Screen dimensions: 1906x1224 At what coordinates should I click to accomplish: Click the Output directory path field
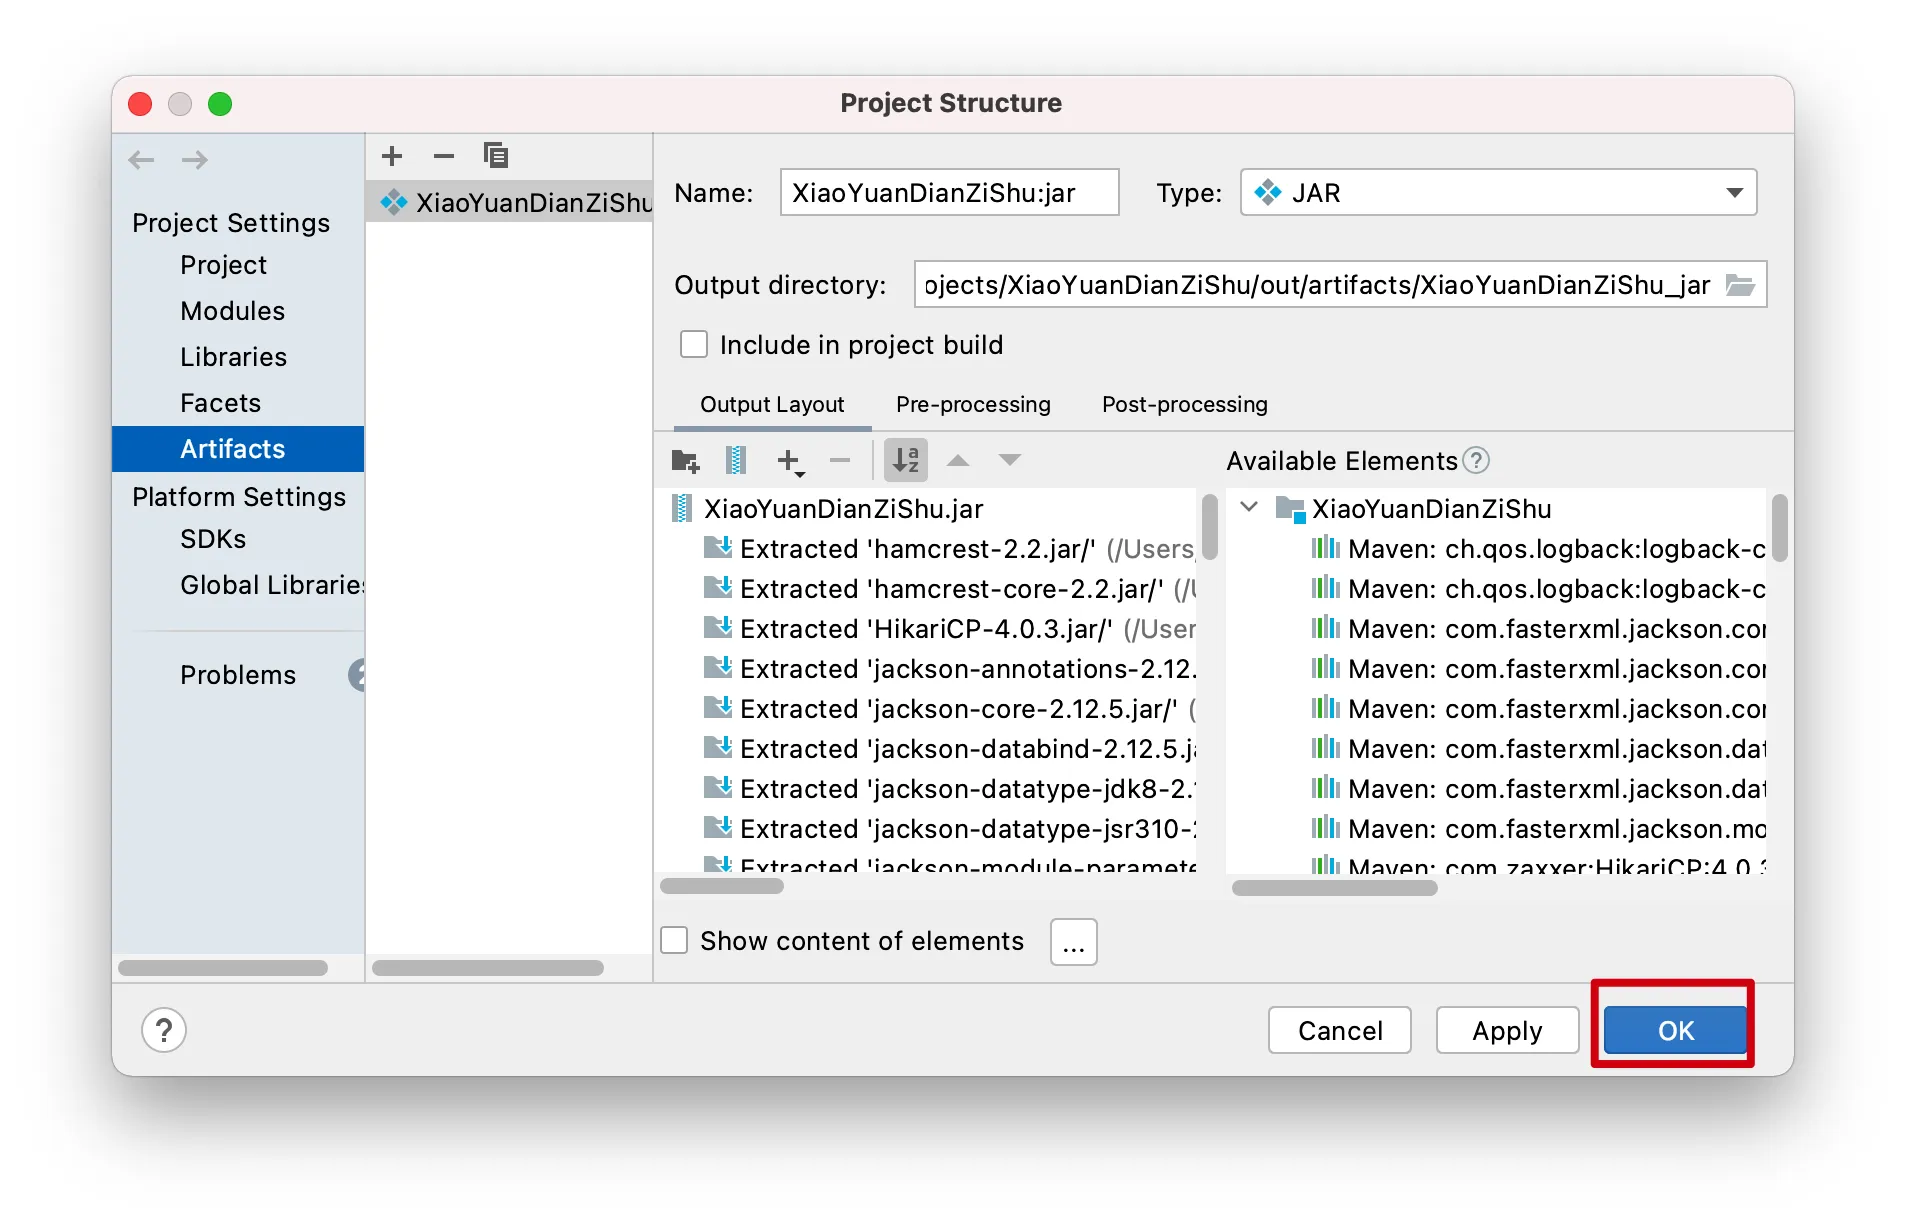pyautogui.click(x=1318, y=285)
